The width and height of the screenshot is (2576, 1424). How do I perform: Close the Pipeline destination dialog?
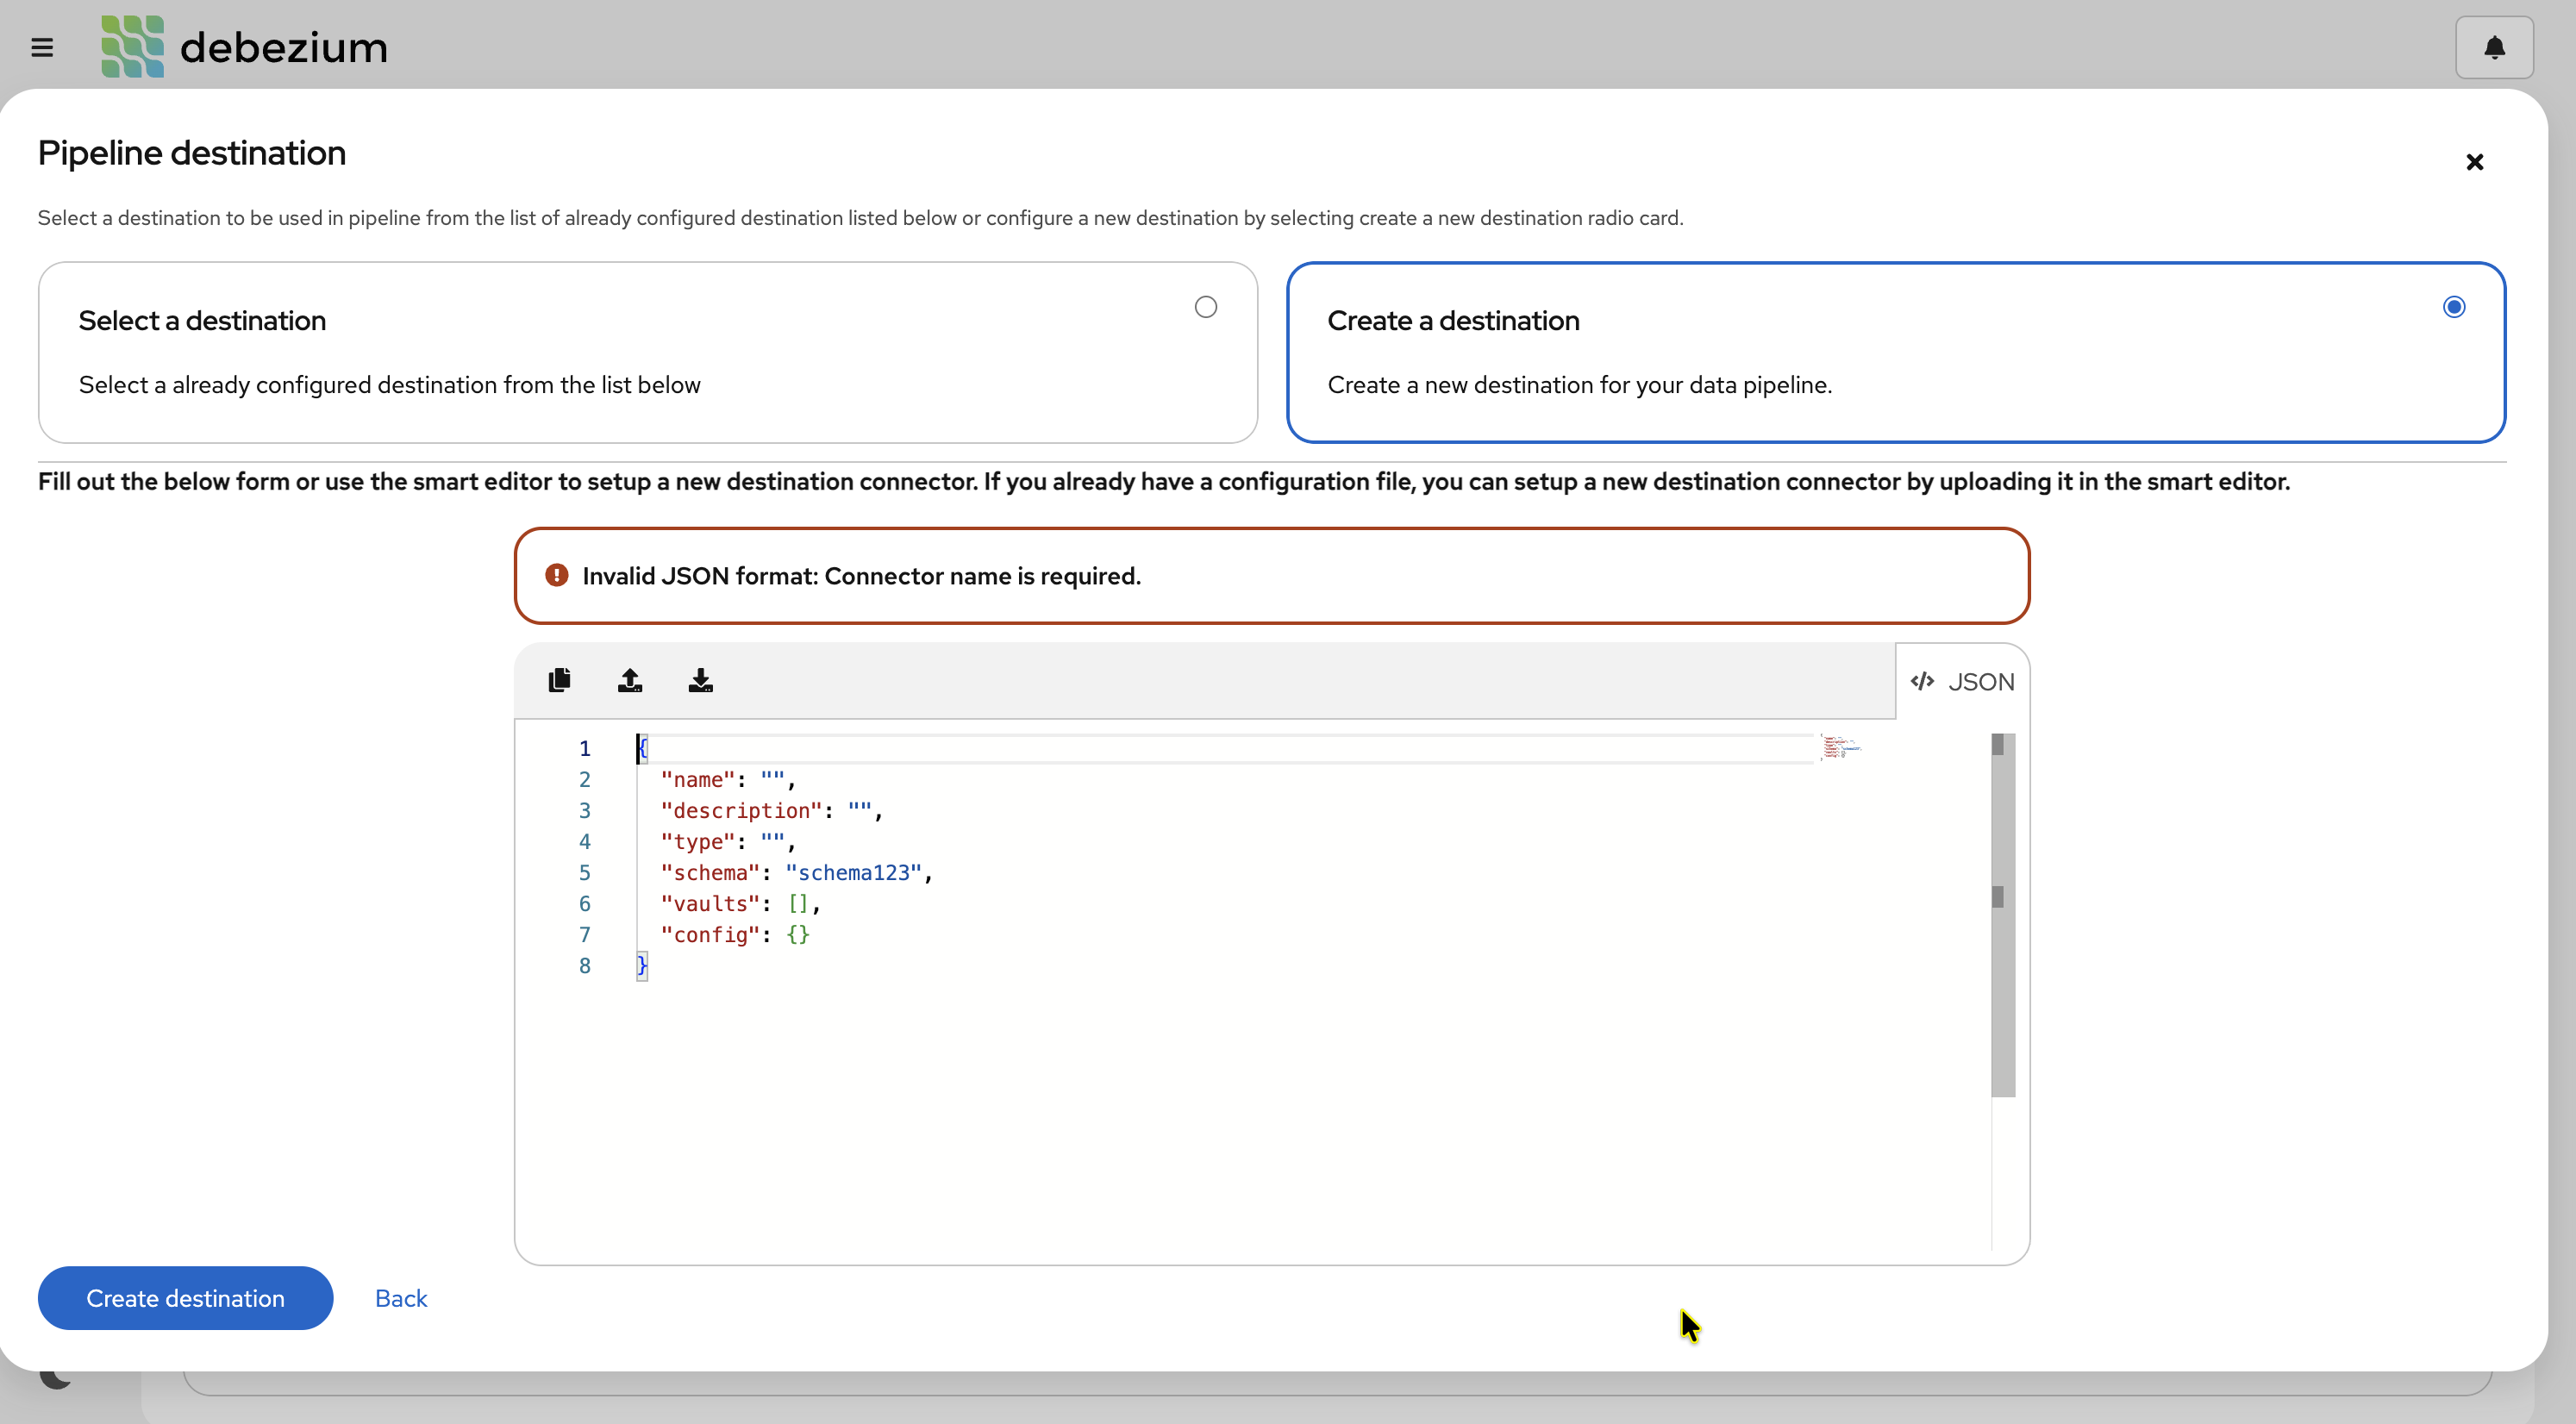[x=2474, y=162]
